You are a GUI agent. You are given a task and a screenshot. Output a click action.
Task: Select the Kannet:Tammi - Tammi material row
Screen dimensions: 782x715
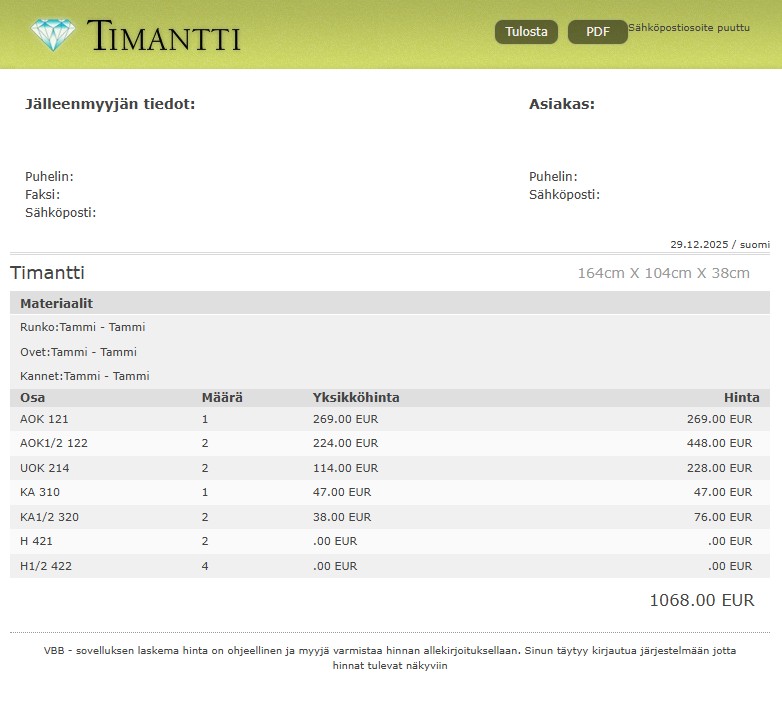coord(85,376)
